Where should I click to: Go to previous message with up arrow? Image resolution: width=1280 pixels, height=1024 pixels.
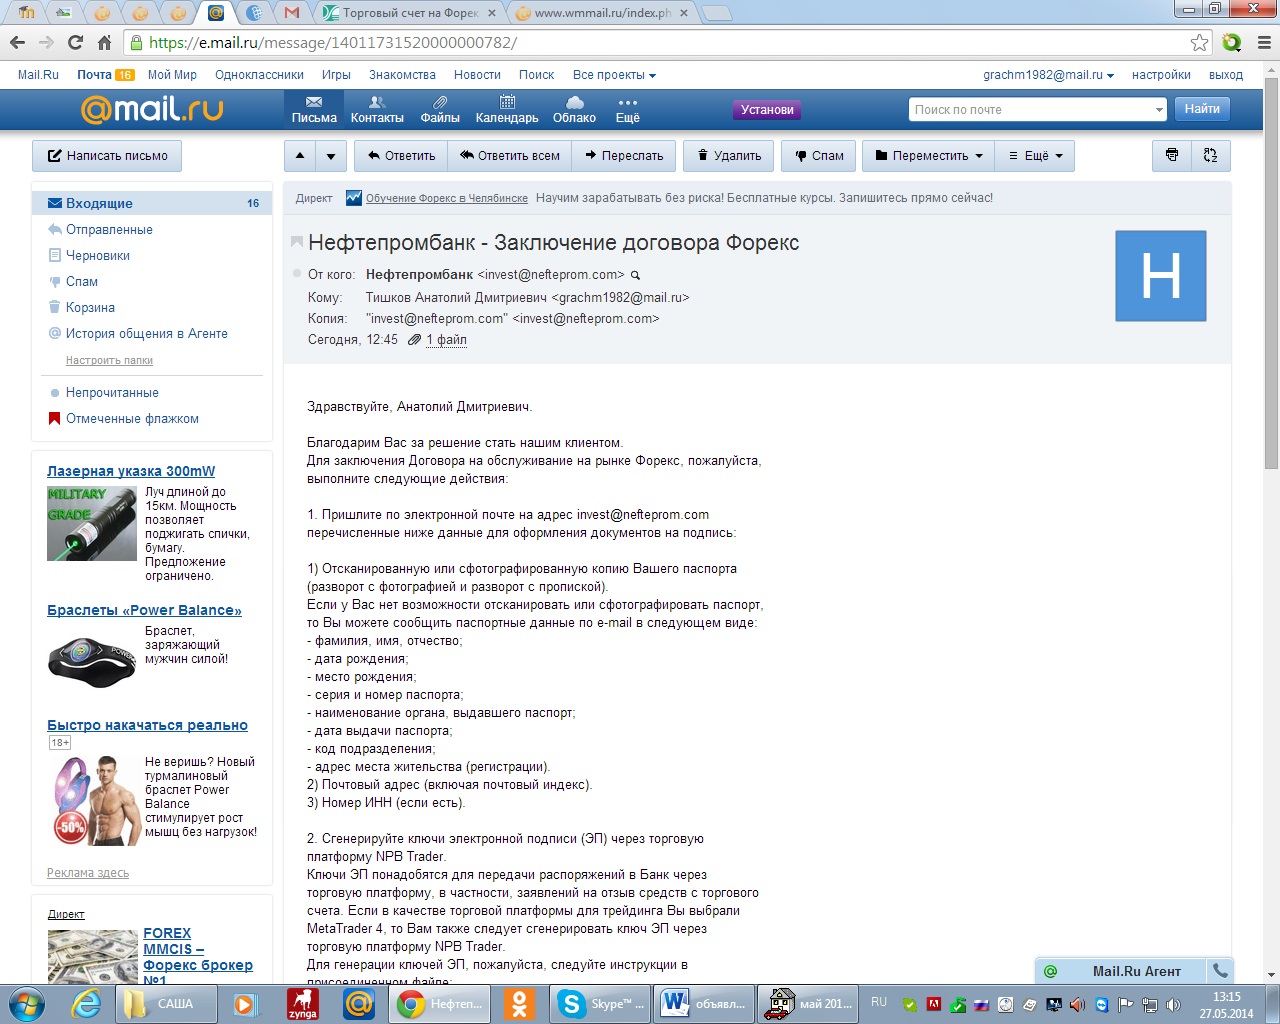click(x=300, y=156)
